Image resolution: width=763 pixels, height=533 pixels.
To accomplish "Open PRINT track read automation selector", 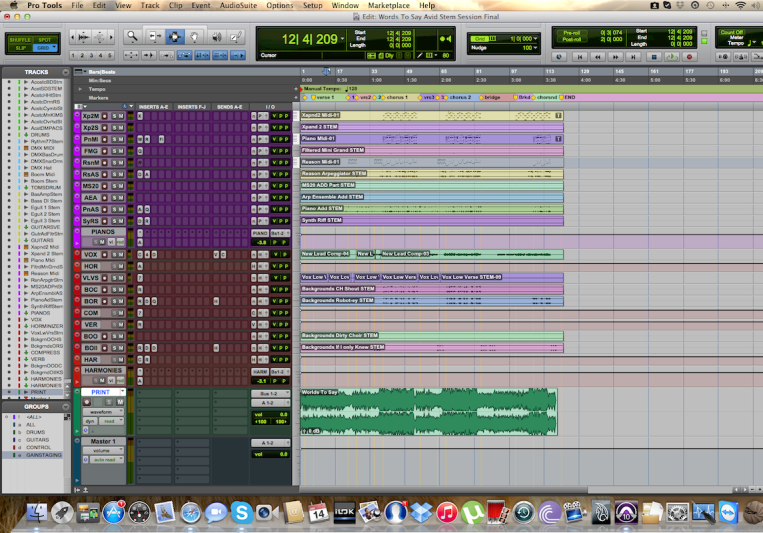I will (112, 422).
